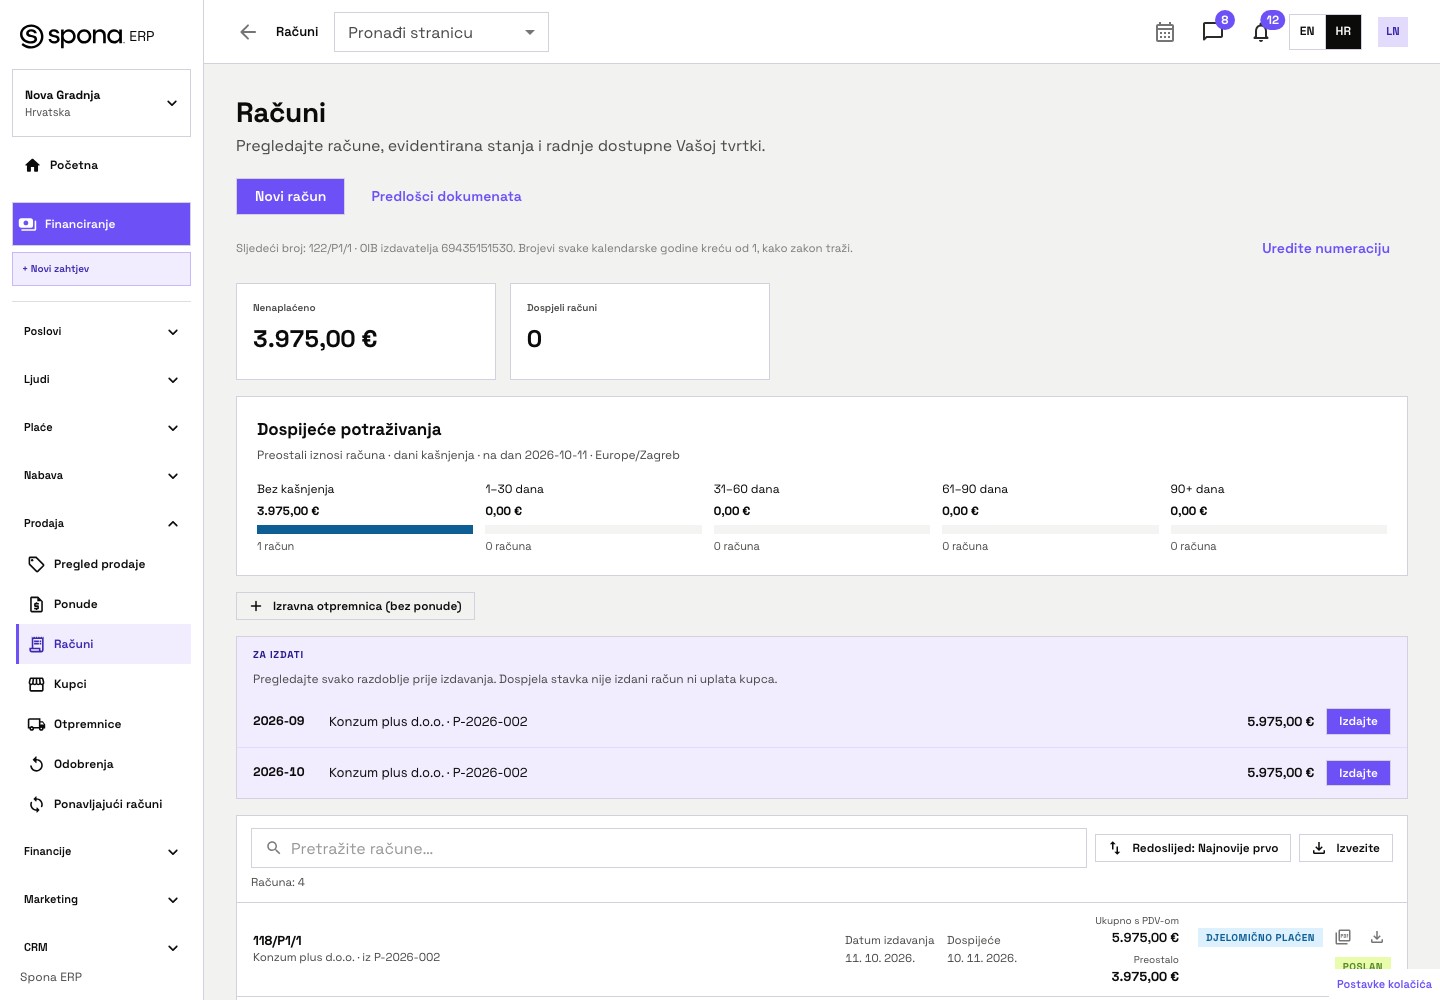Expand the Nabava sidebar section

[x=101, y=475]
